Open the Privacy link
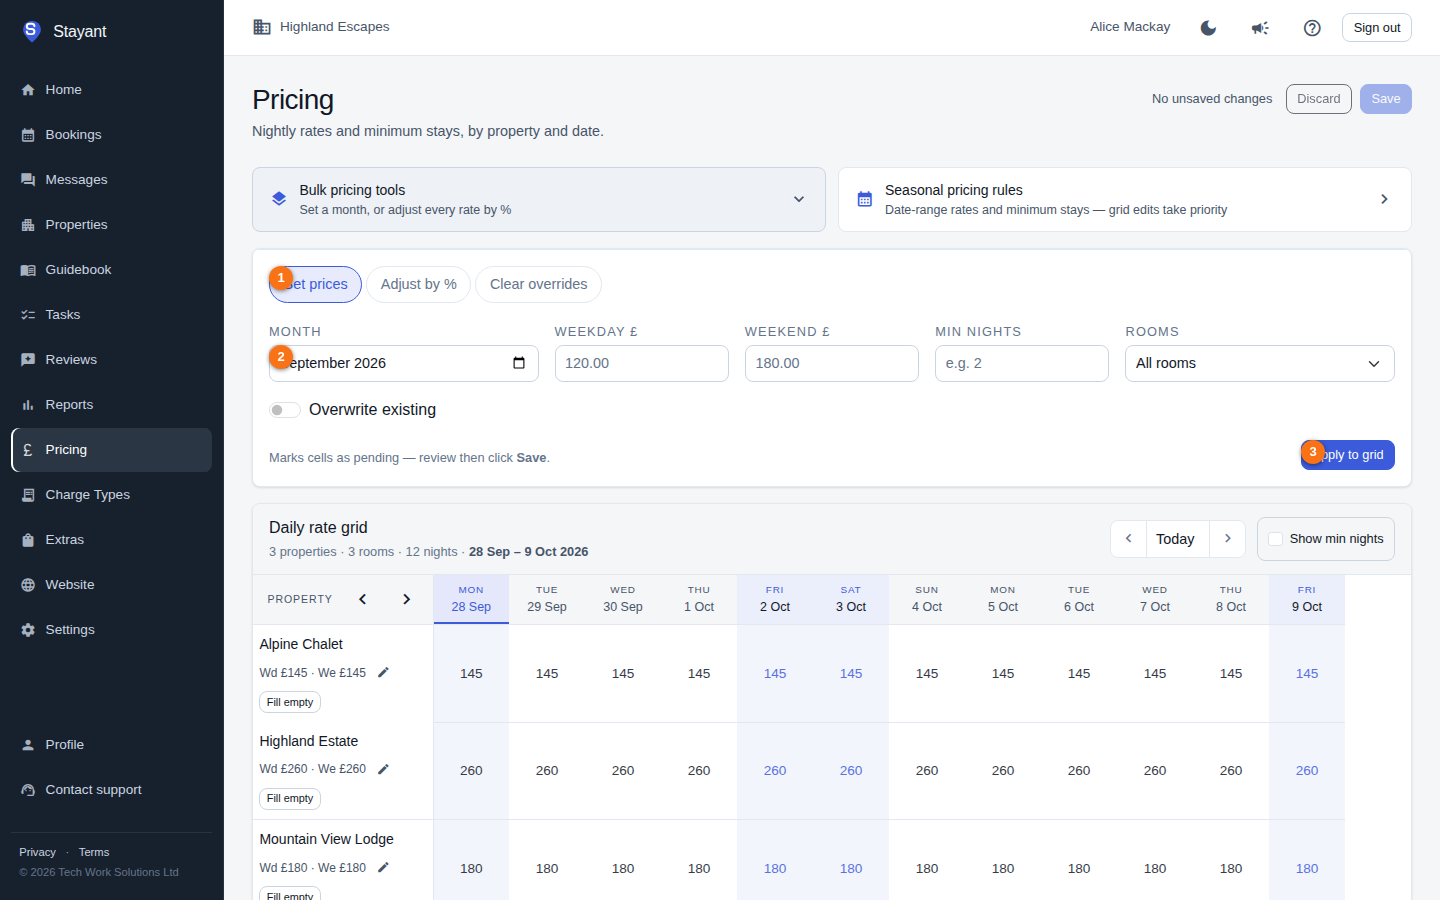1440x900 pixels. (x=37, y=852)
